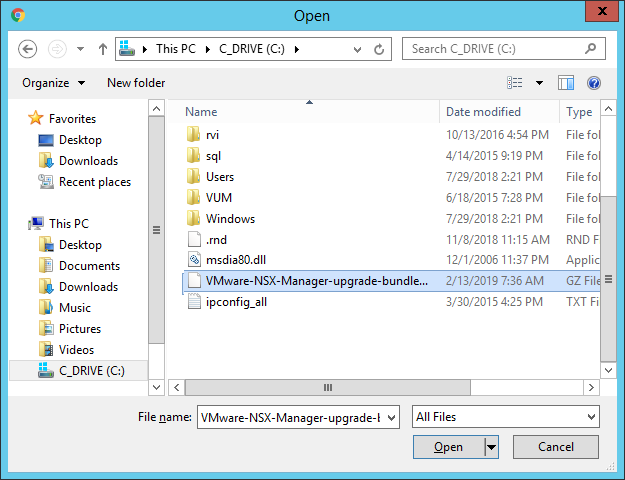
Task: Open the Pictures folder
Action: click(x=70, y=329)
